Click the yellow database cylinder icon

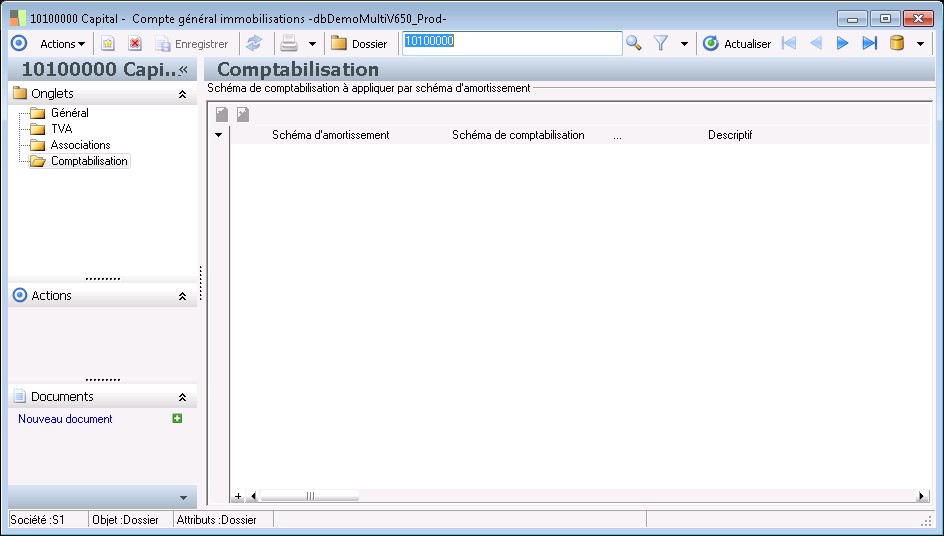[x=897, y=43]
